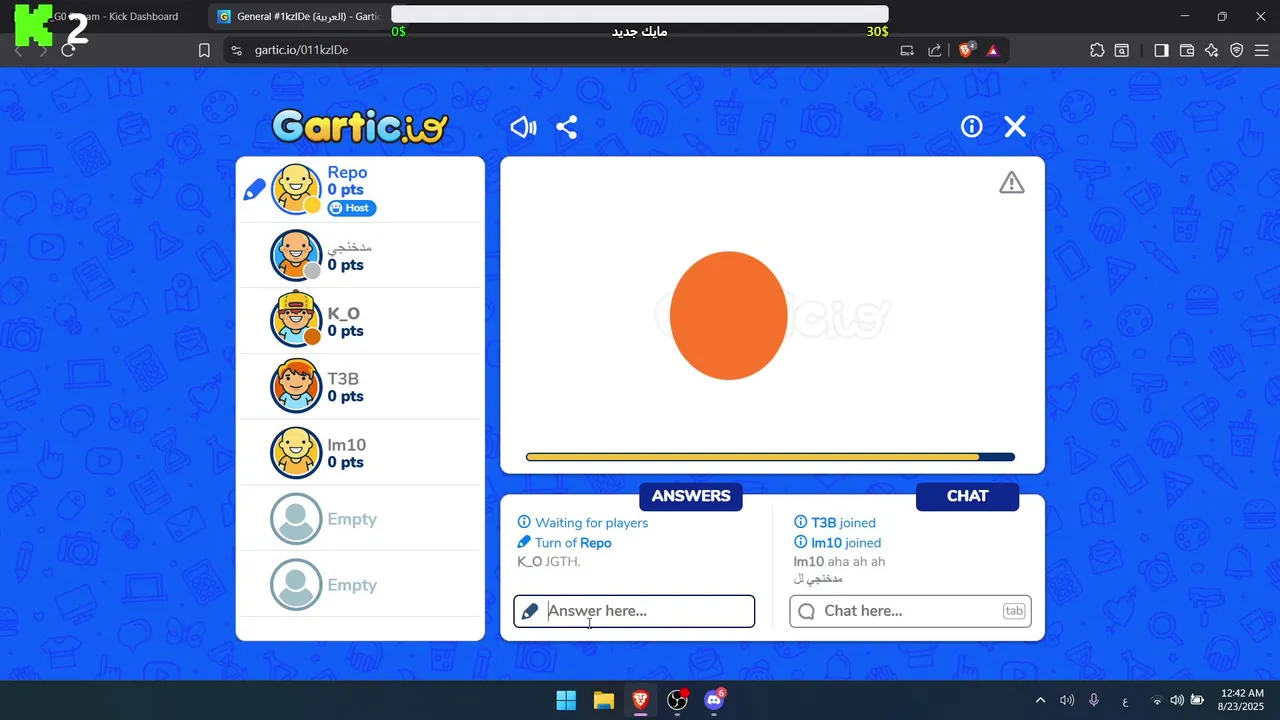This screenshot has width=1280, height=720.
Task: Focus the Answer here input field
Action: (x=634, y=611)
